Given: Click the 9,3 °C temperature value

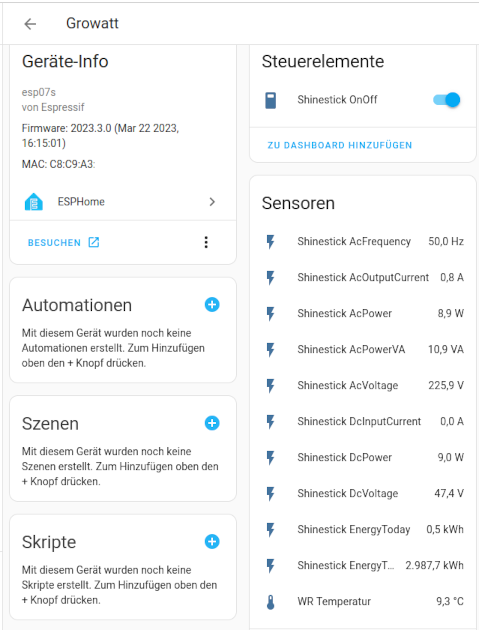Looking at the screenshot, I should (x=450, y=601).
